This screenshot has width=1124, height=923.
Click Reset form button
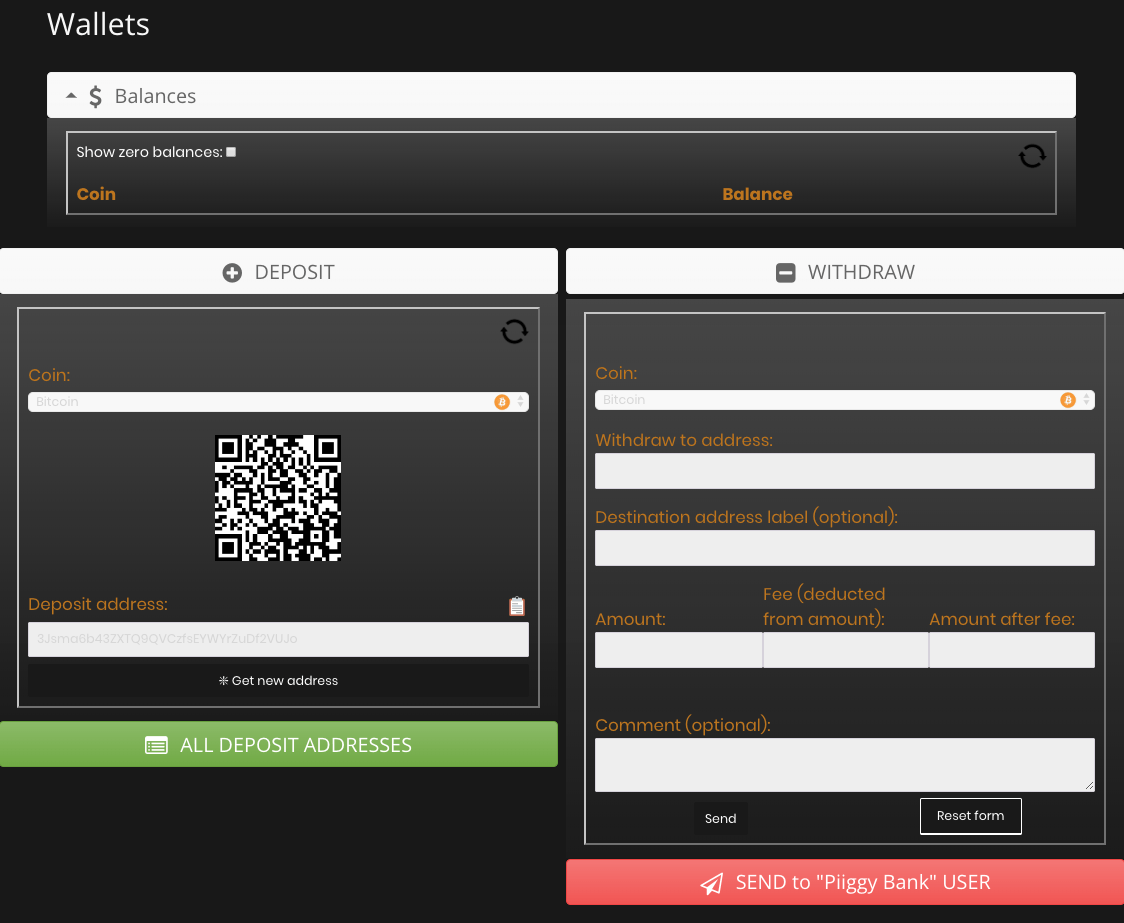click(971, 816)
